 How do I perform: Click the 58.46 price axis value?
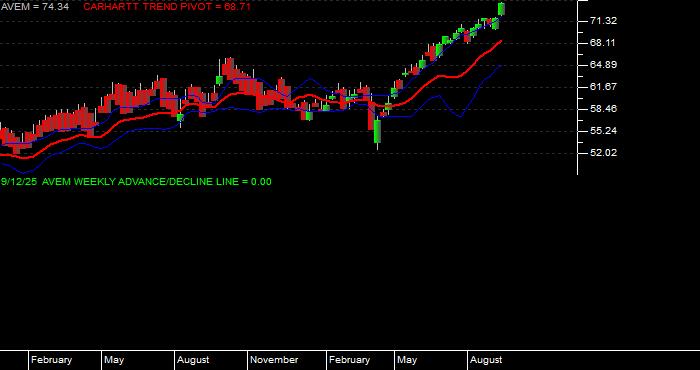(x=603, y=108)
